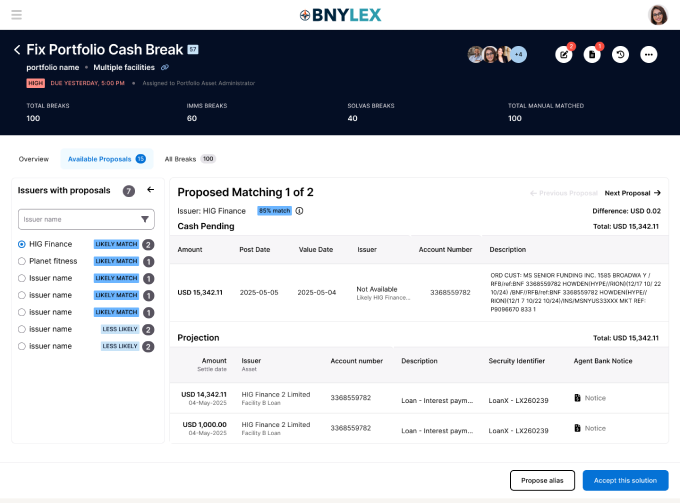Screen dimensions: 680x503
Task: View the +4 additional collaborators
Action: [518, 55]
